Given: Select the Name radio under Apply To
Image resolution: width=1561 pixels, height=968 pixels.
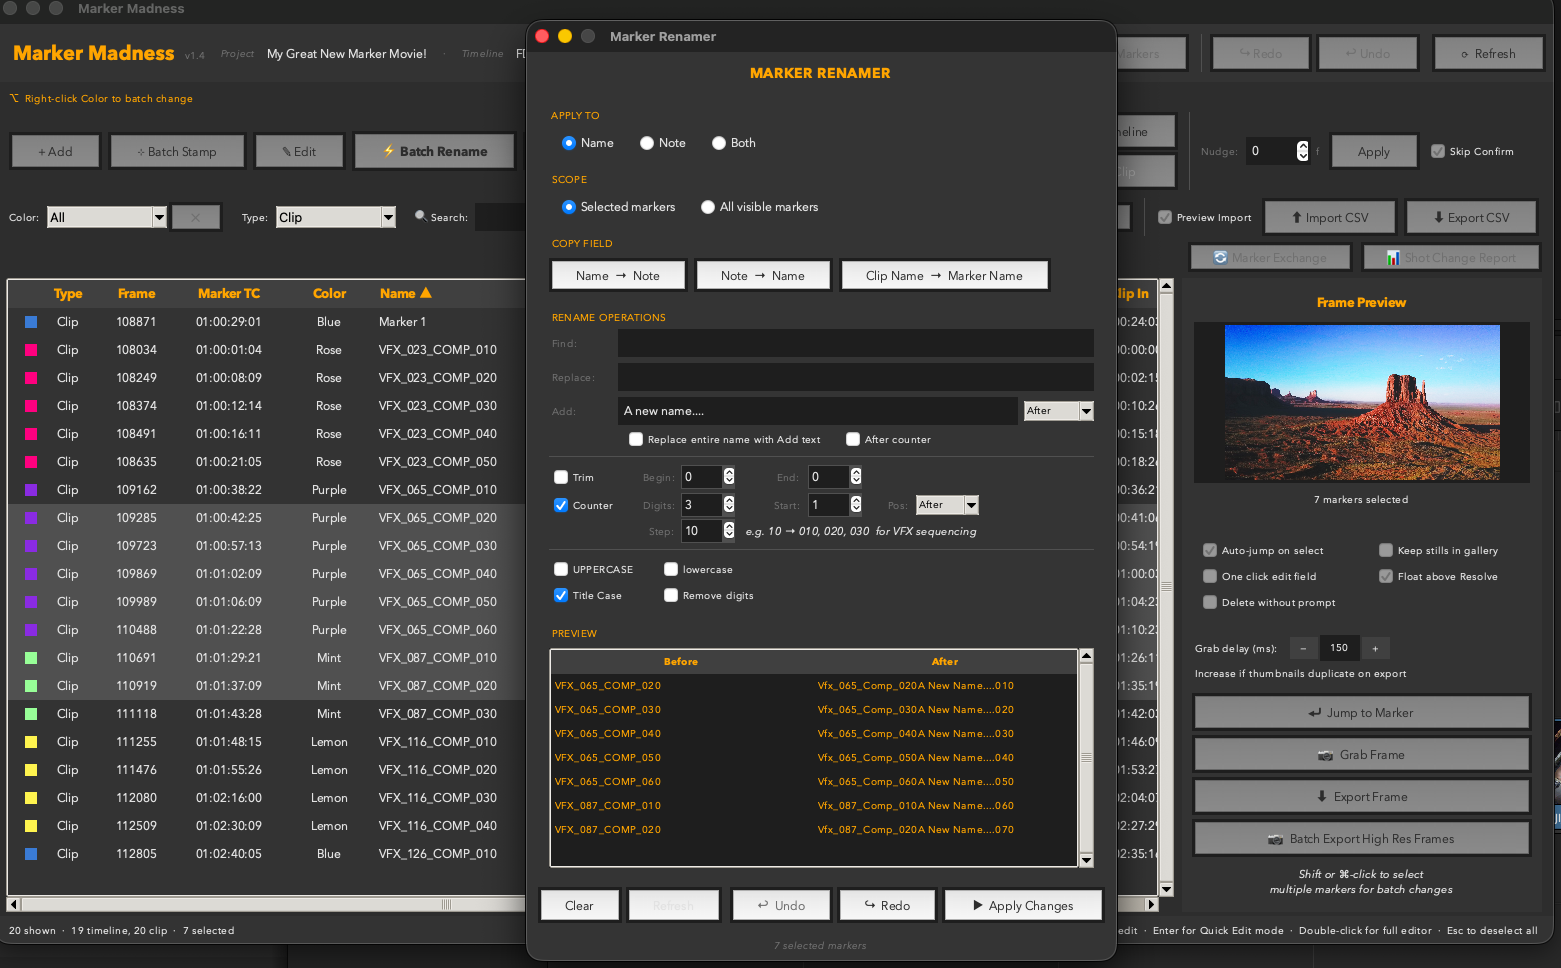Looking at the screenshot, I should coord(569,143).
